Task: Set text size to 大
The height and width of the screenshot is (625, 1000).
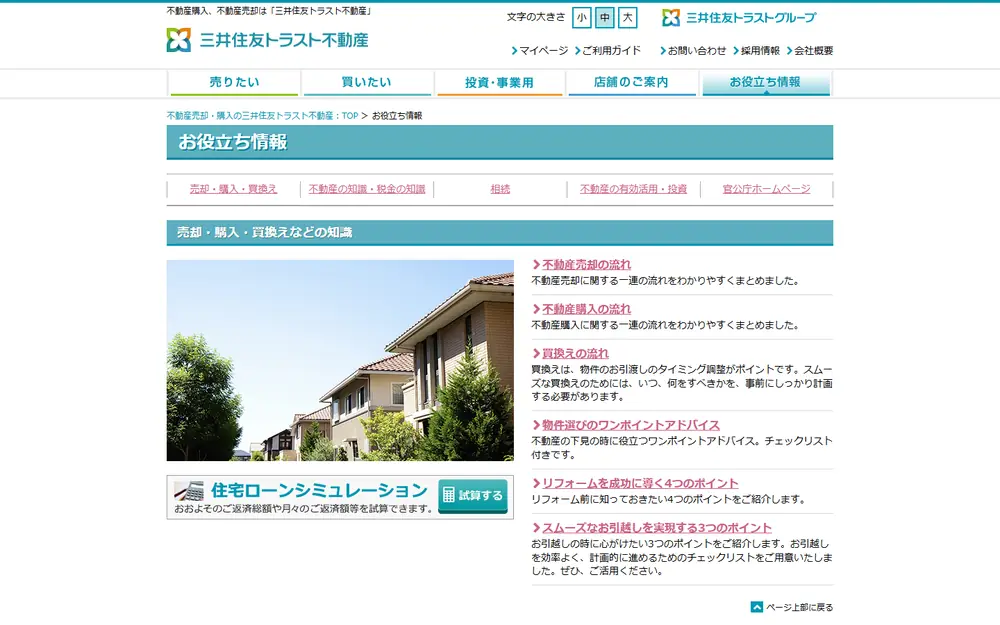Action: (628, 18)
